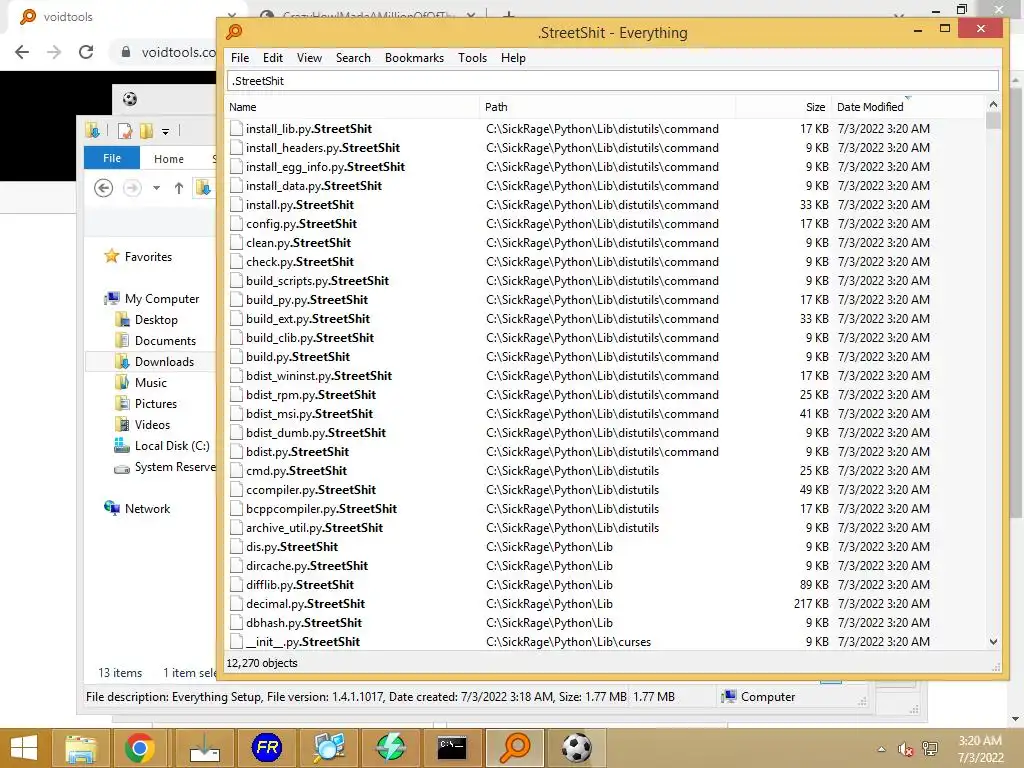Select the file icon of install_lib.py.StreetShit

(236, 129)
